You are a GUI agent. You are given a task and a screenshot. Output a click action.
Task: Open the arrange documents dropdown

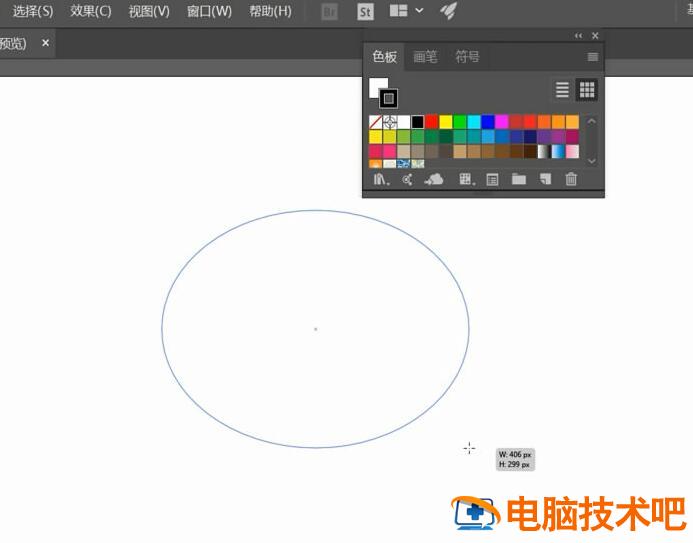[406, 11]
